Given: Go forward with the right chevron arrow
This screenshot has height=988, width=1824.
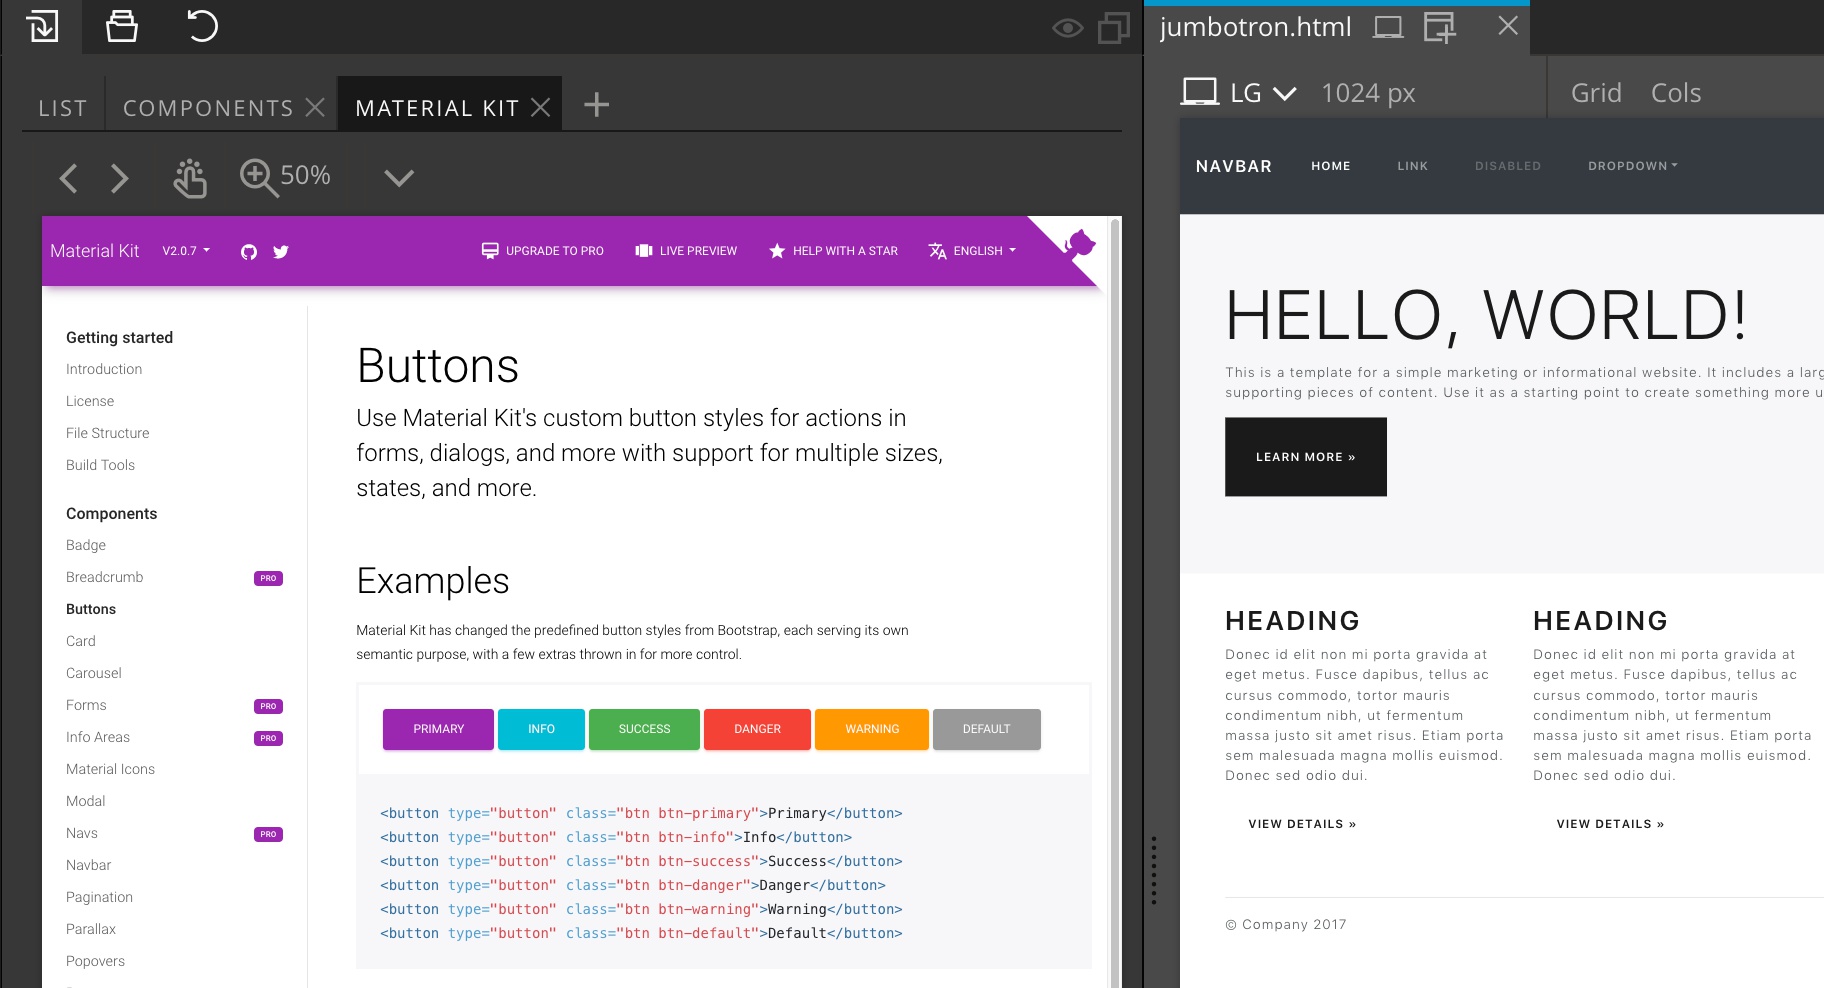Looking at the screenshot, I should click(120, 179).
